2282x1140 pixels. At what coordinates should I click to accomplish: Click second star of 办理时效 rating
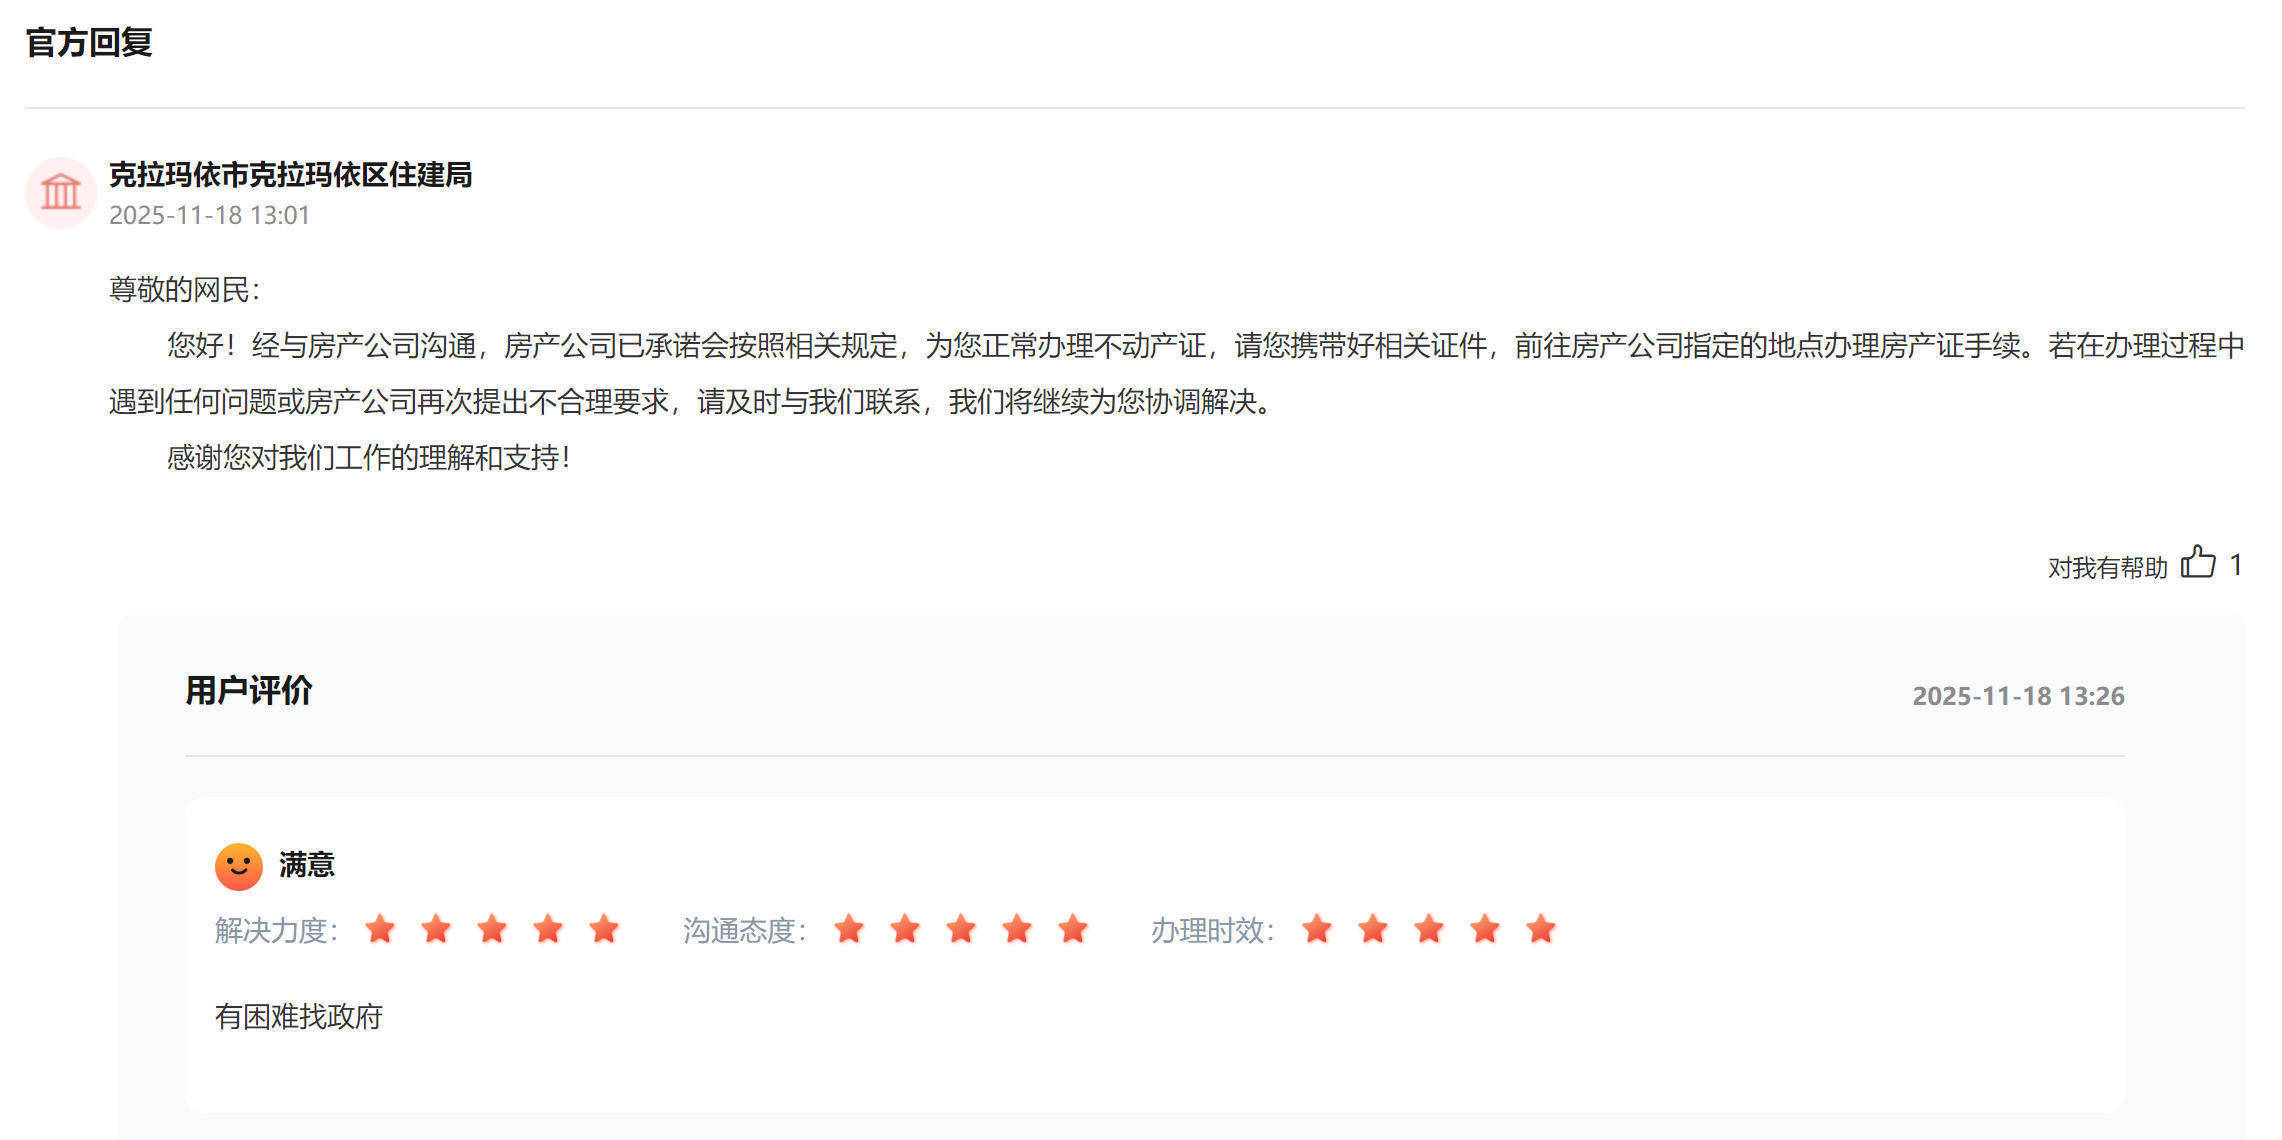click(x=1373, y=929)
